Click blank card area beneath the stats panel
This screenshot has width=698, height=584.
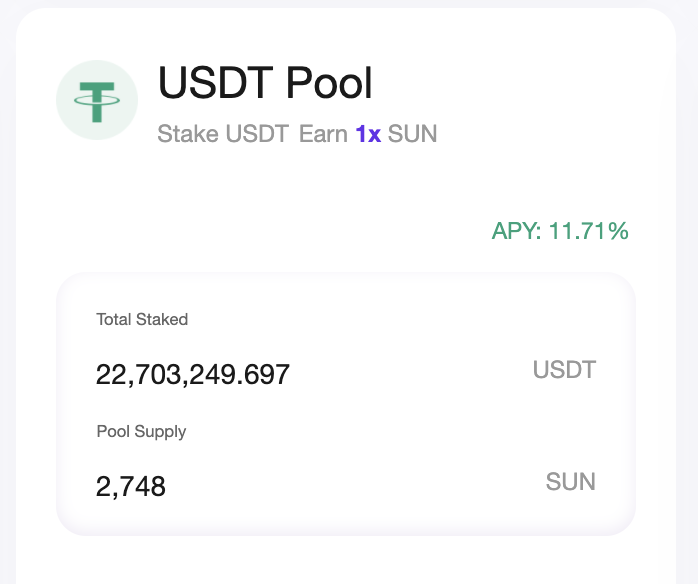[x=346, y=561]
